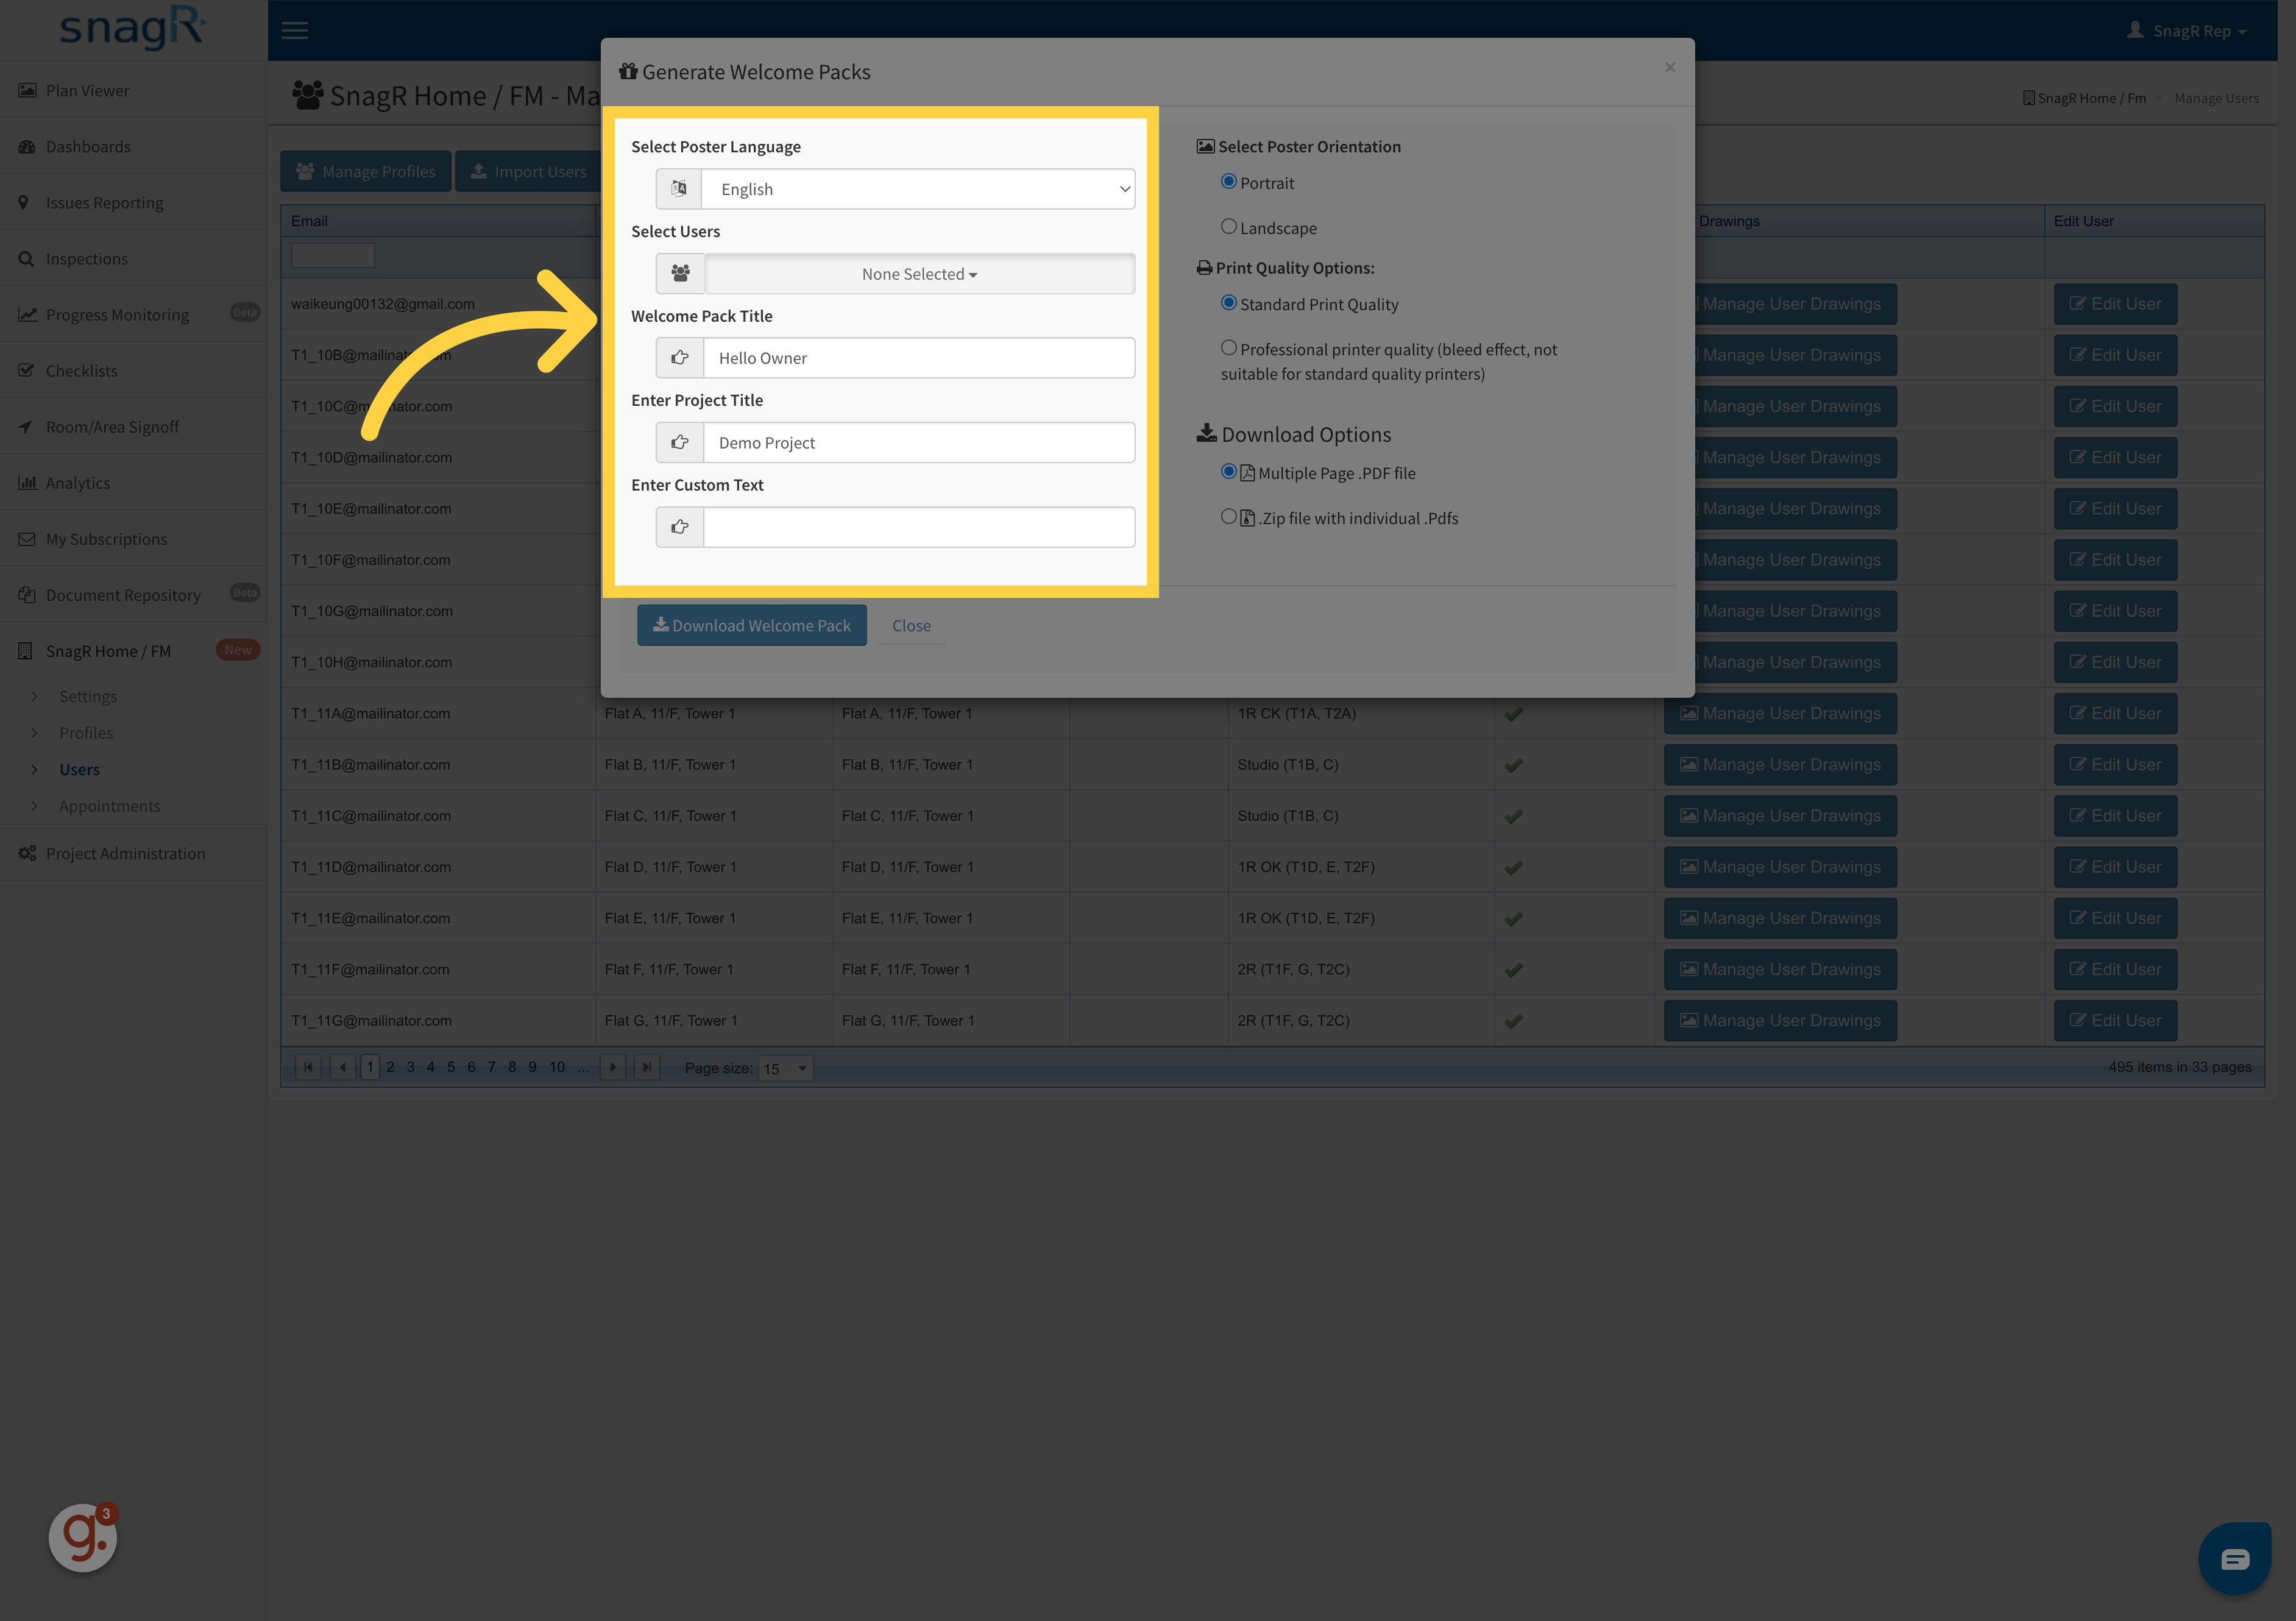
Task: Select .Zip file with individual .Pdfs
Action: [x=1229, y=517]
